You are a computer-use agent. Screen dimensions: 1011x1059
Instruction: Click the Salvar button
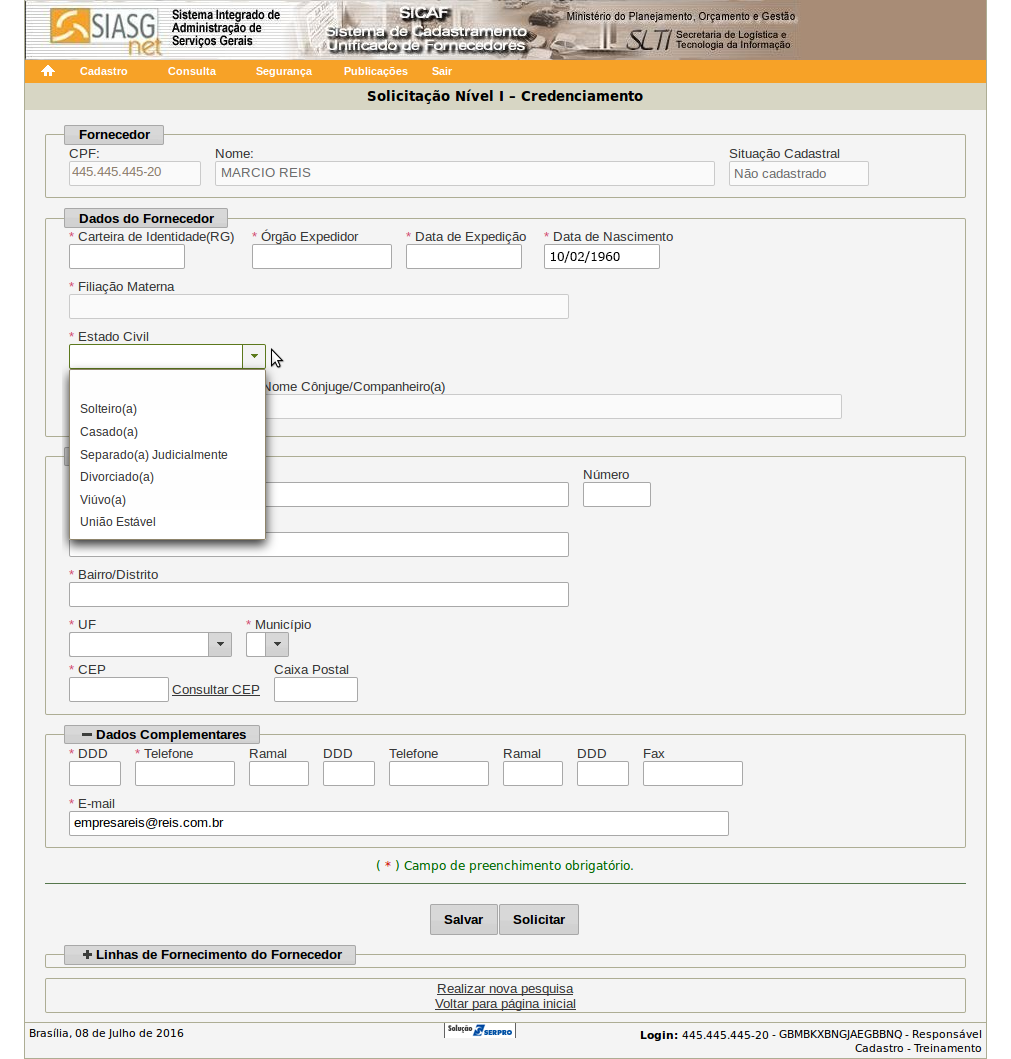pos(463,919)
